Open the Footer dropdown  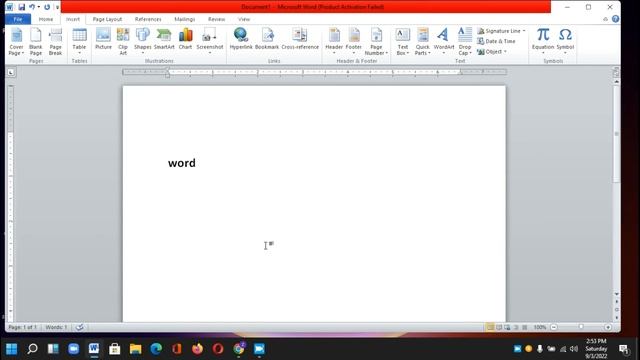pyautogui.click(x=353, y=41)
